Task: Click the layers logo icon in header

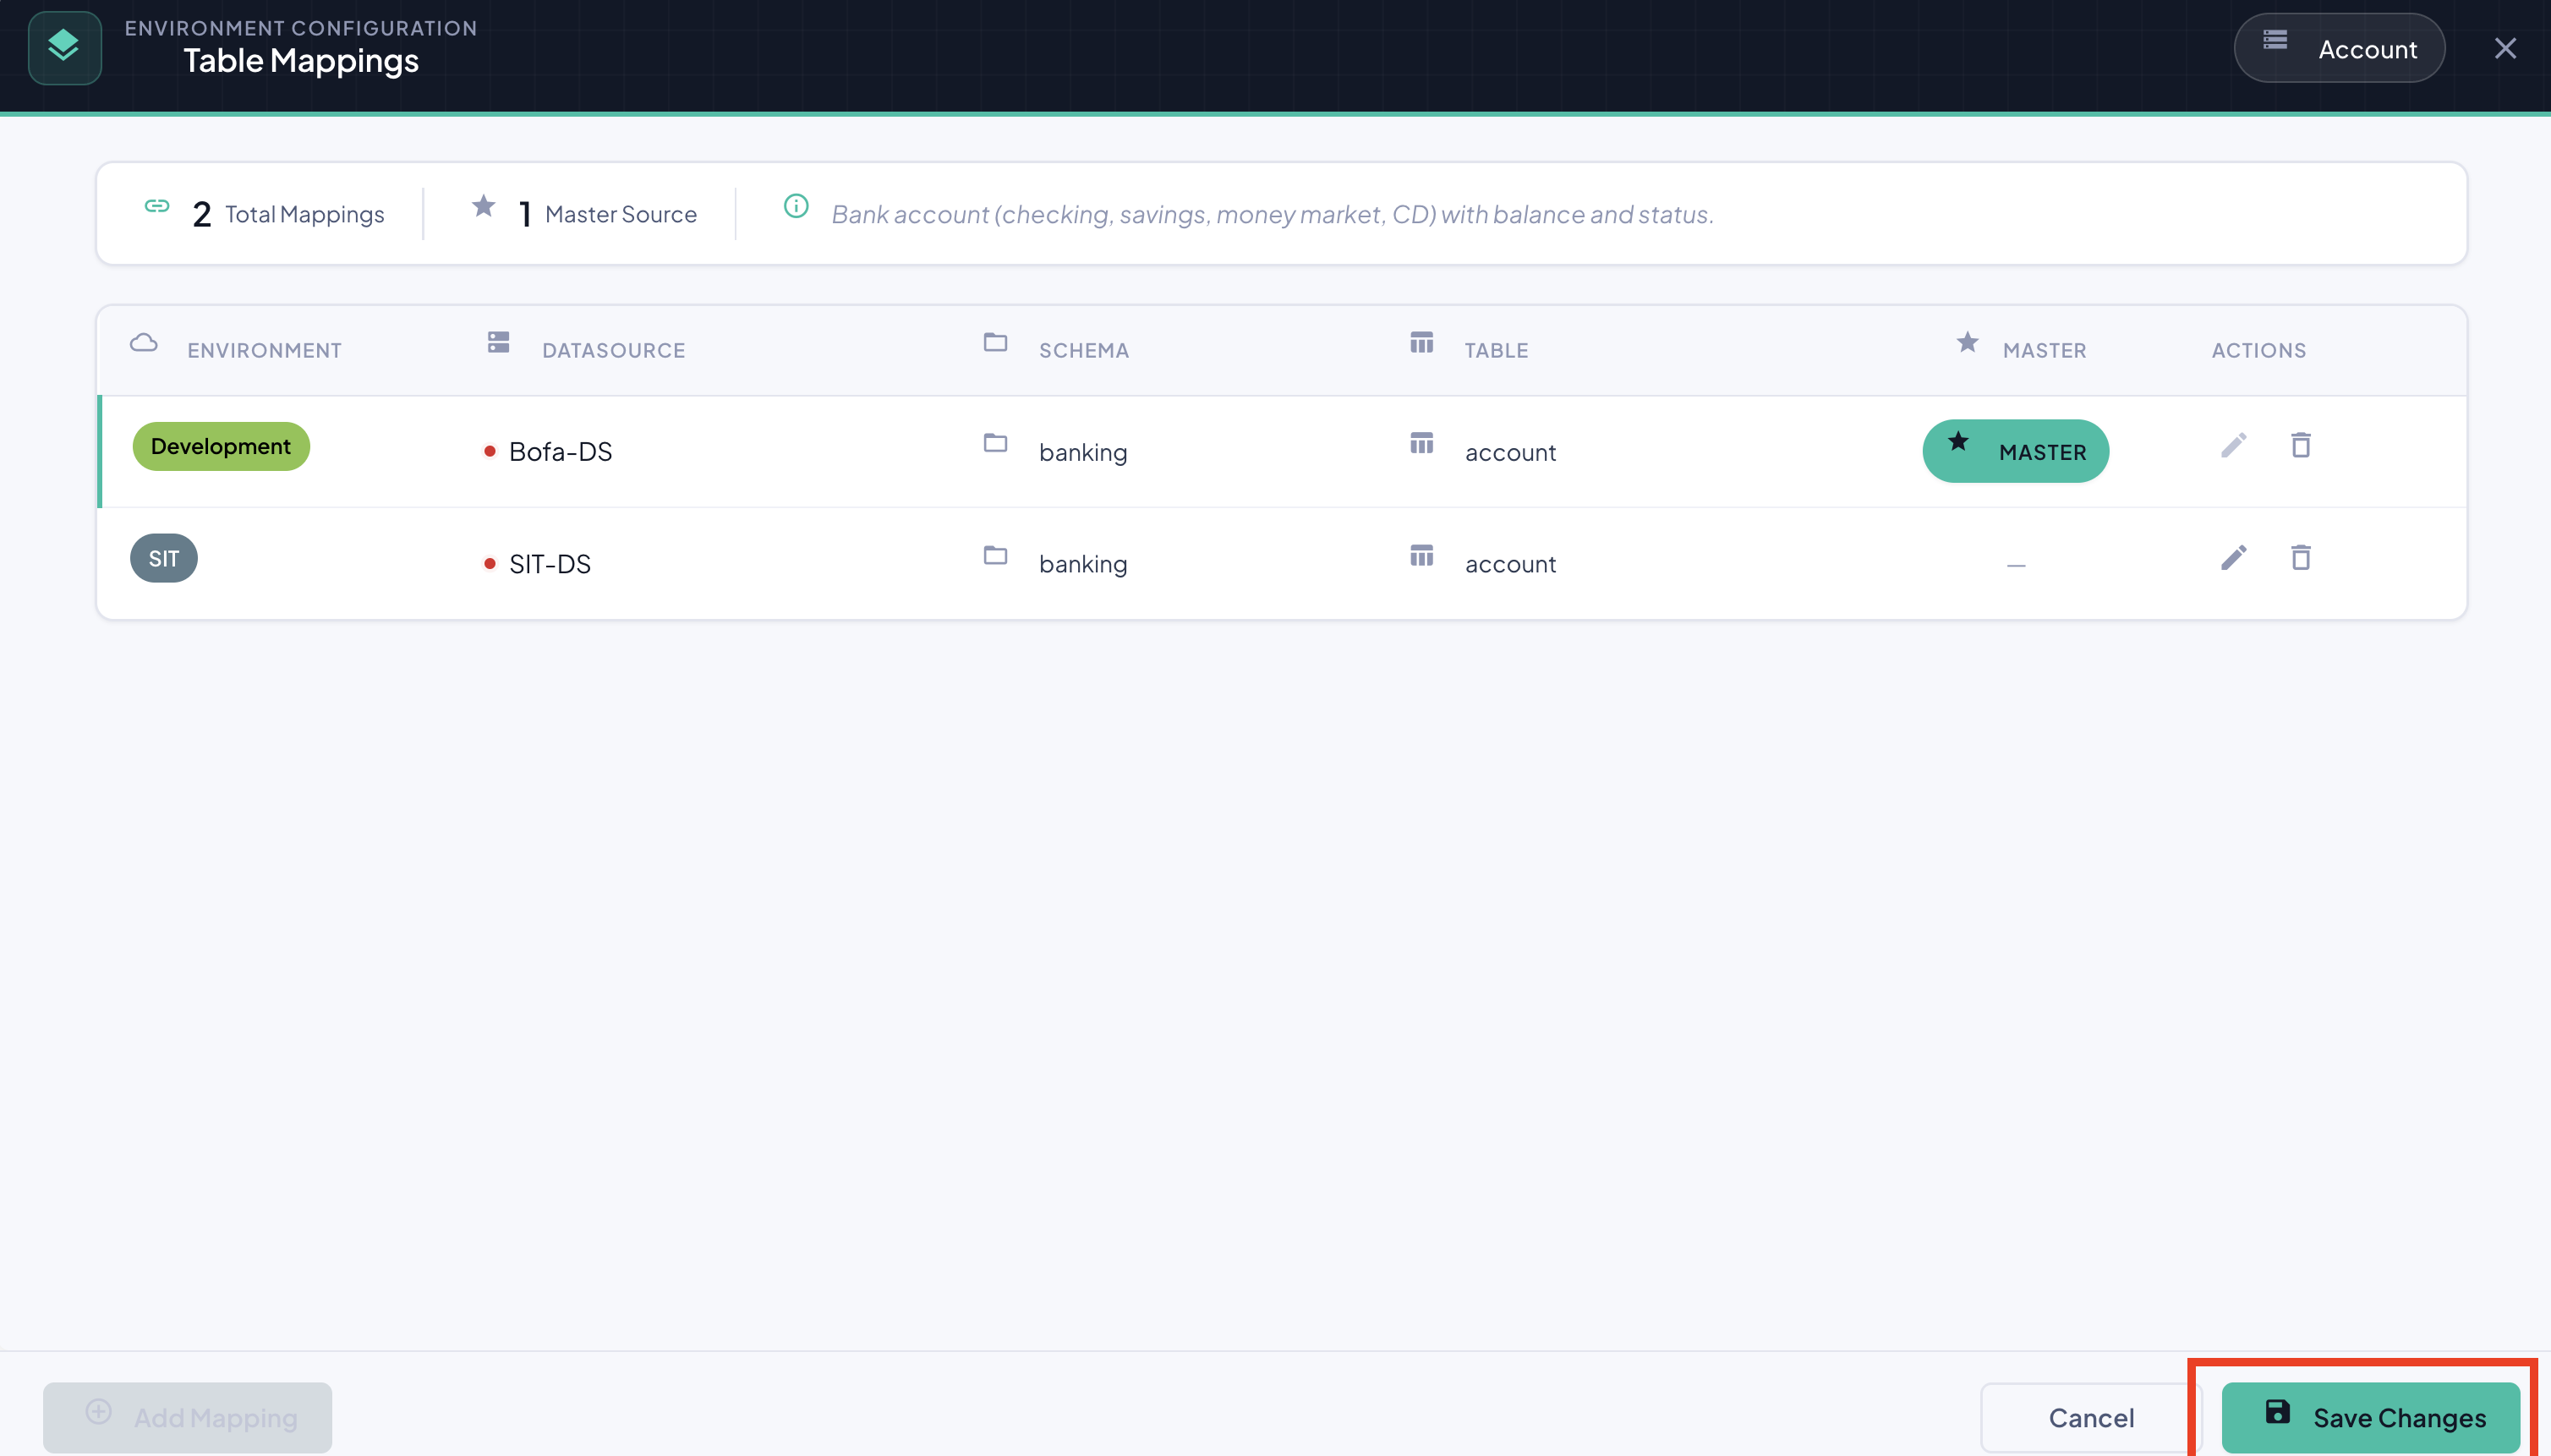Action: 64,47
